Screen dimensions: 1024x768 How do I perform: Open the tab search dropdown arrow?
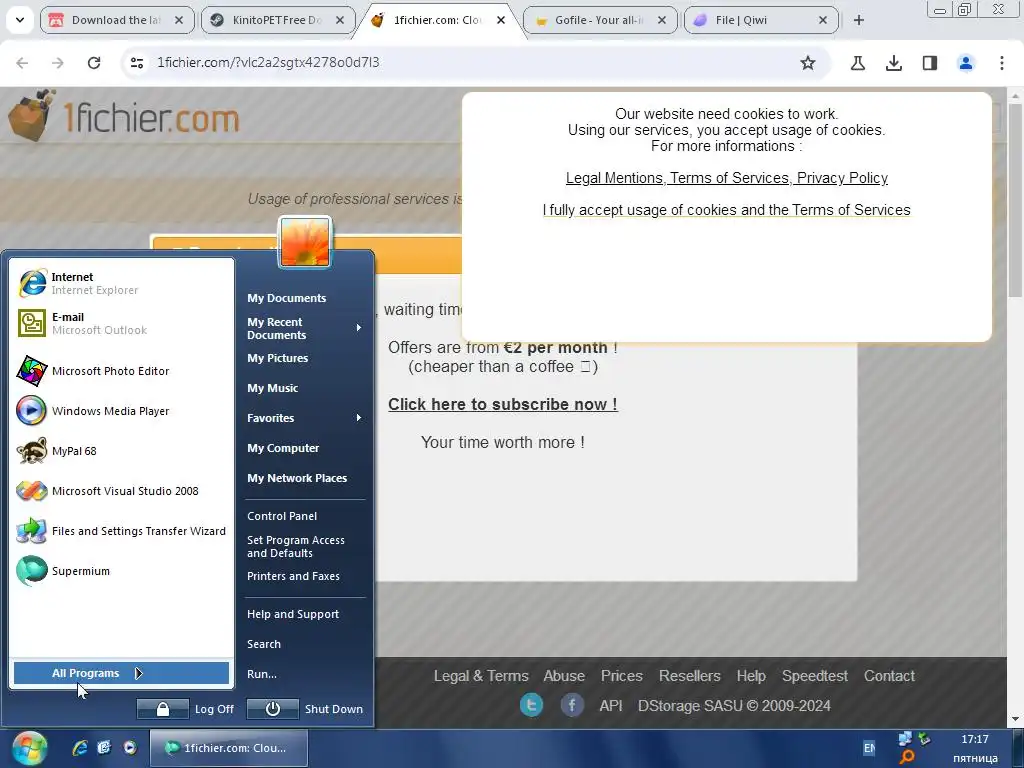coord(20,20)
